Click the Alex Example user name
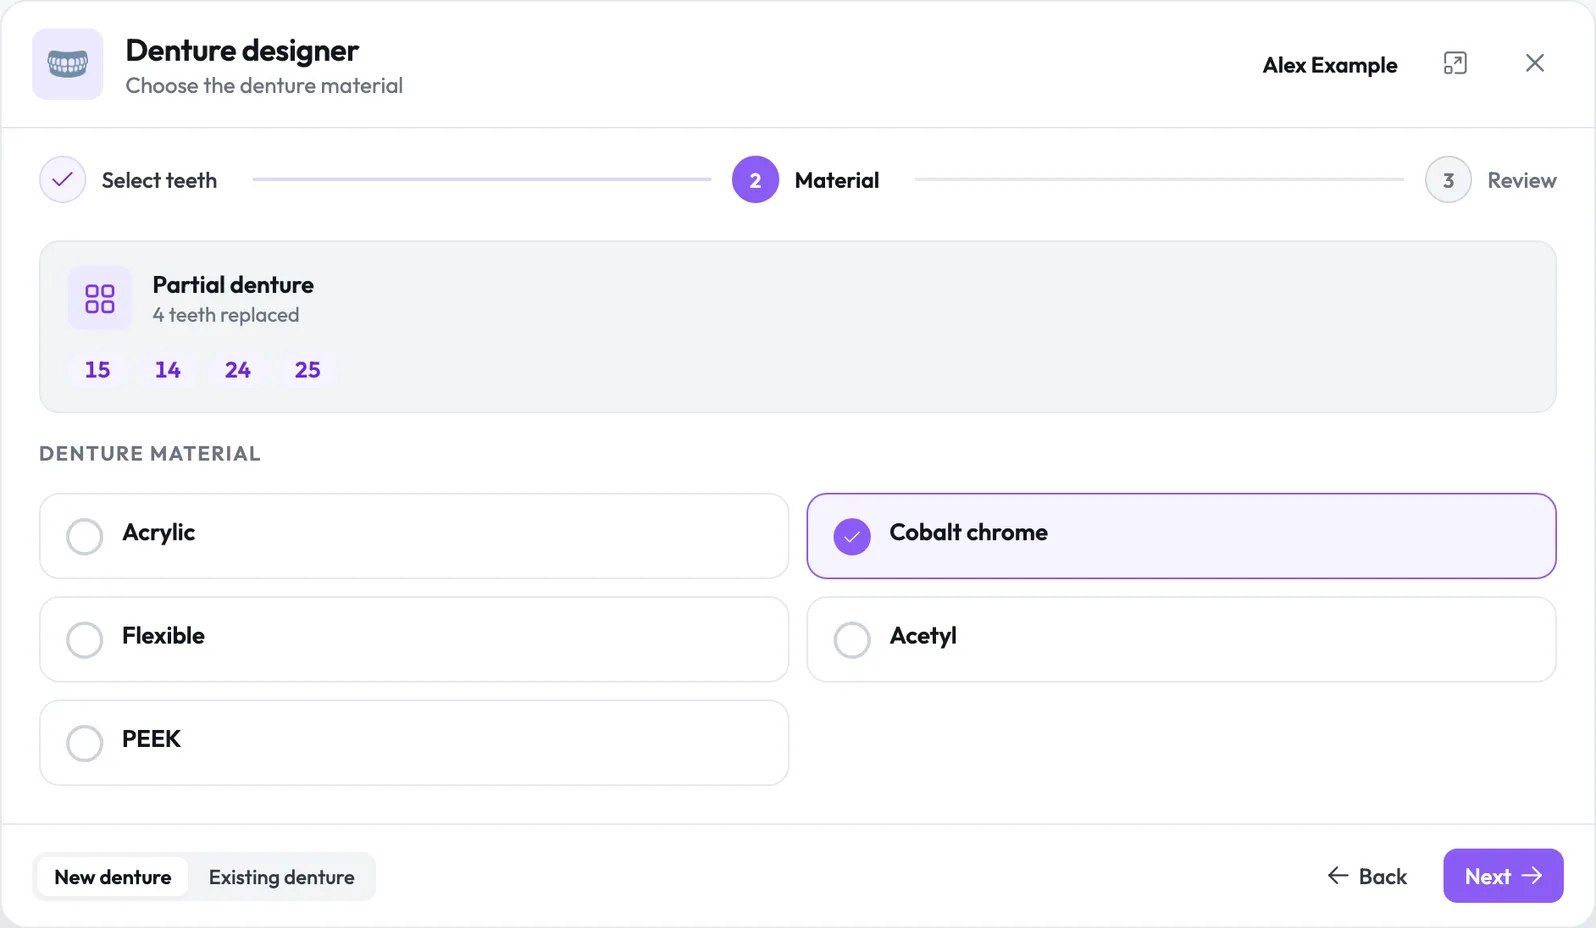Viewport: 1596px width, 928px height. [1330, 65]
